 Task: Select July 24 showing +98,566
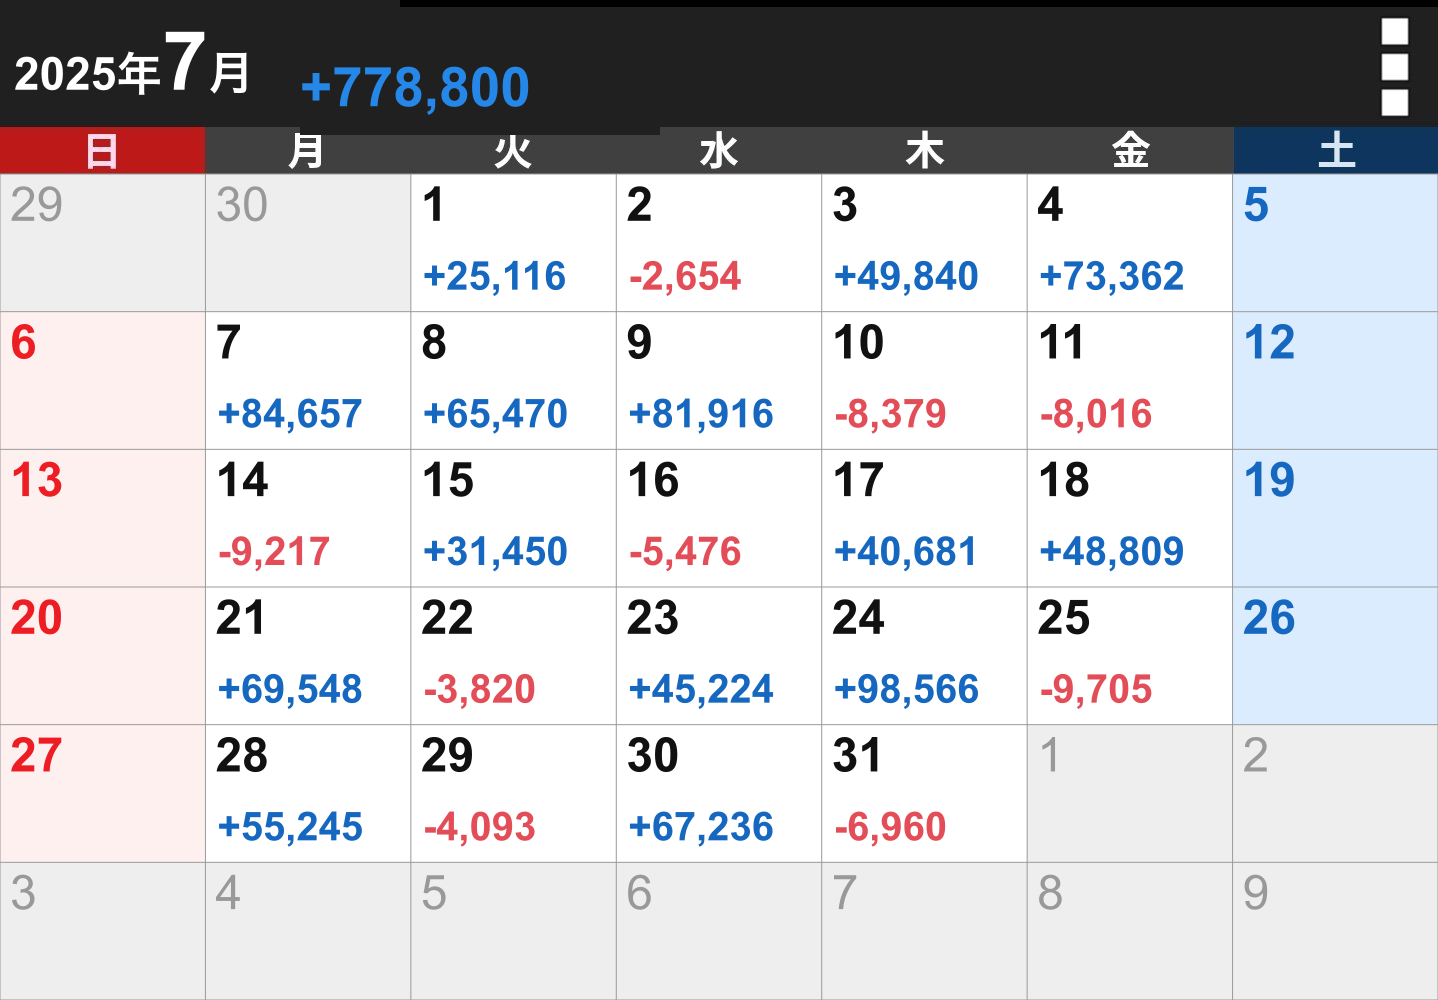pos(925,656)
